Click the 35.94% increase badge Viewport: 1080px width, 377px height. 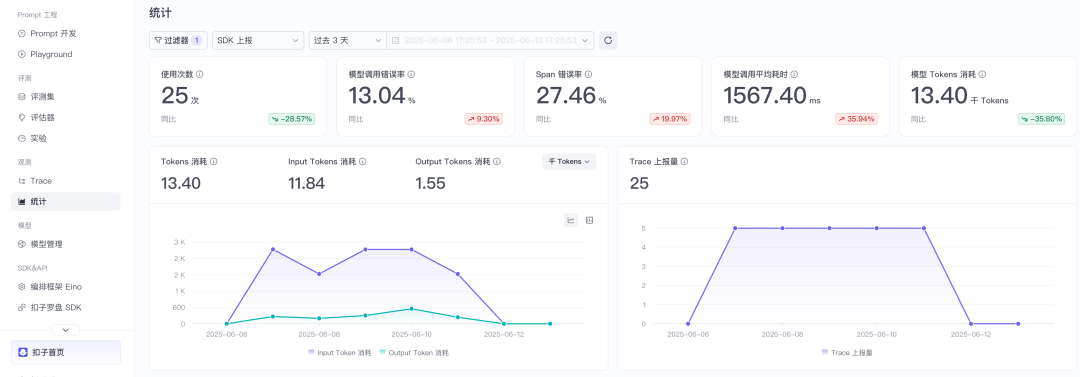pos(856,119)
